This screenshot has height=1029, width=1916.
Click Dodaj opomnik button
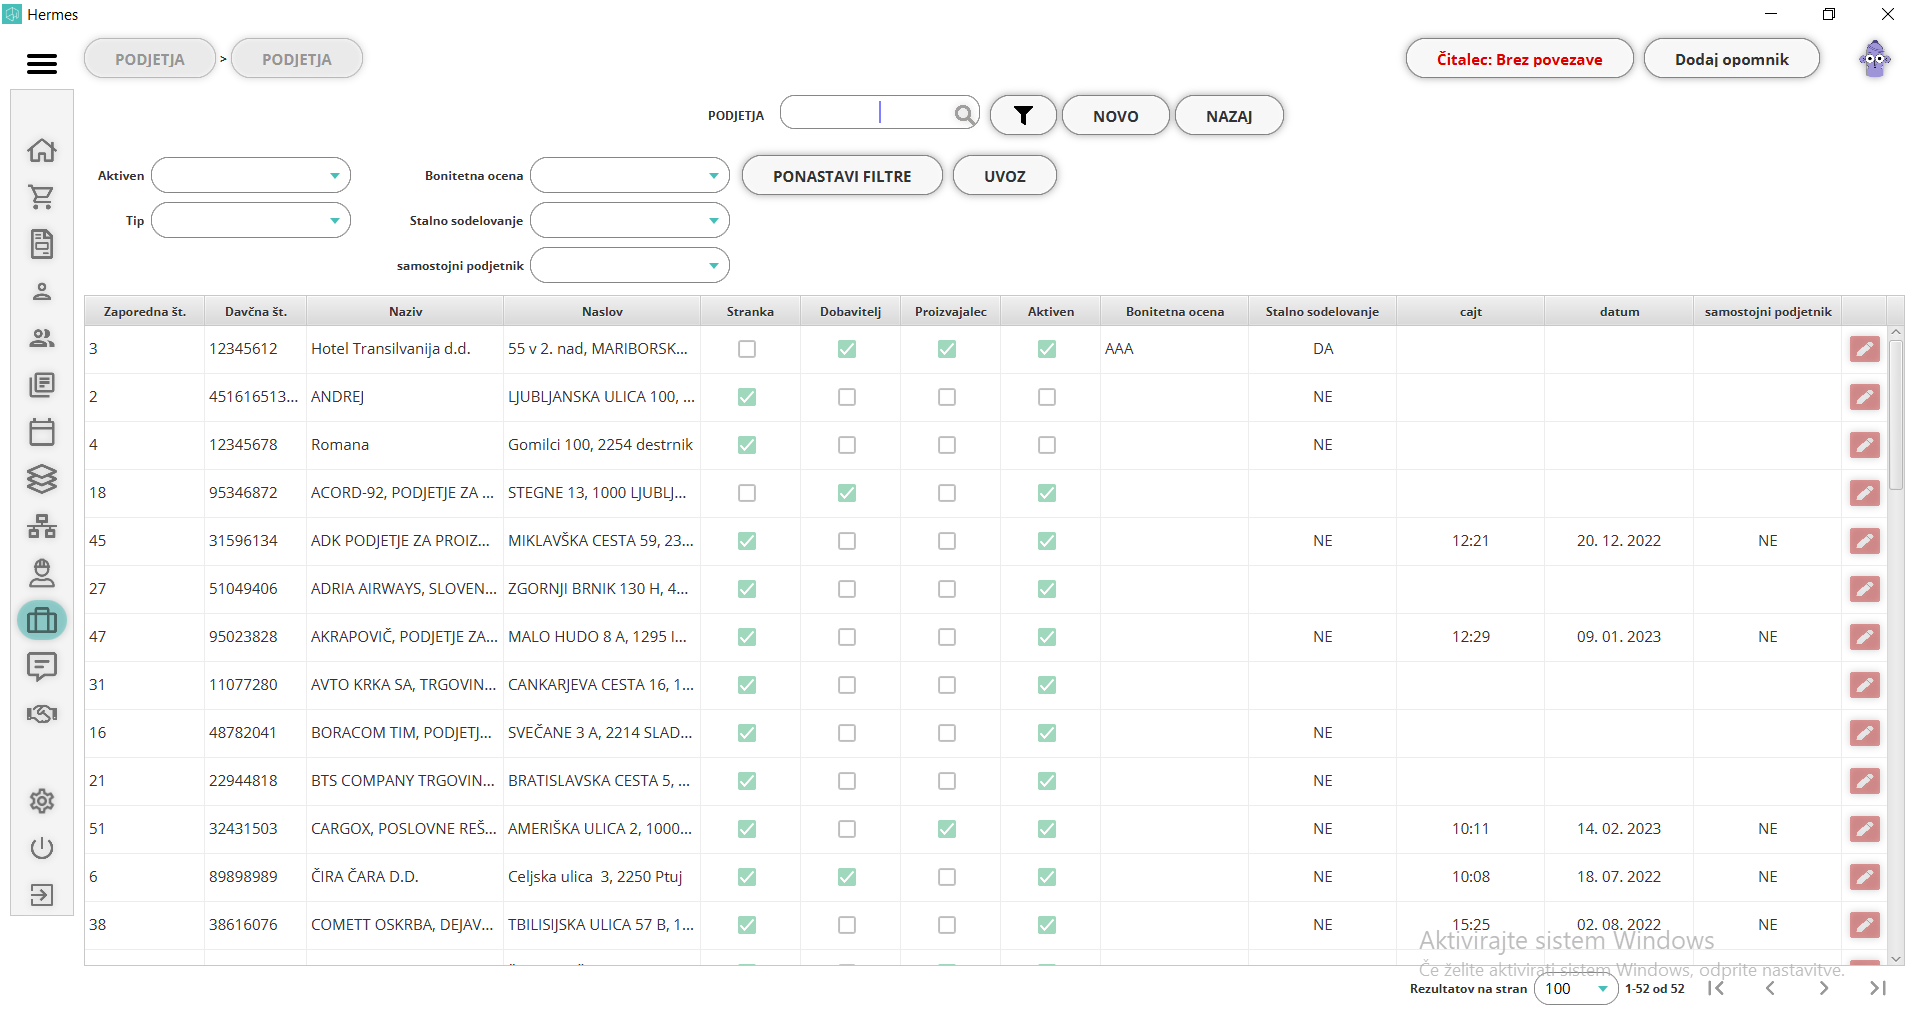[1732, 59]
